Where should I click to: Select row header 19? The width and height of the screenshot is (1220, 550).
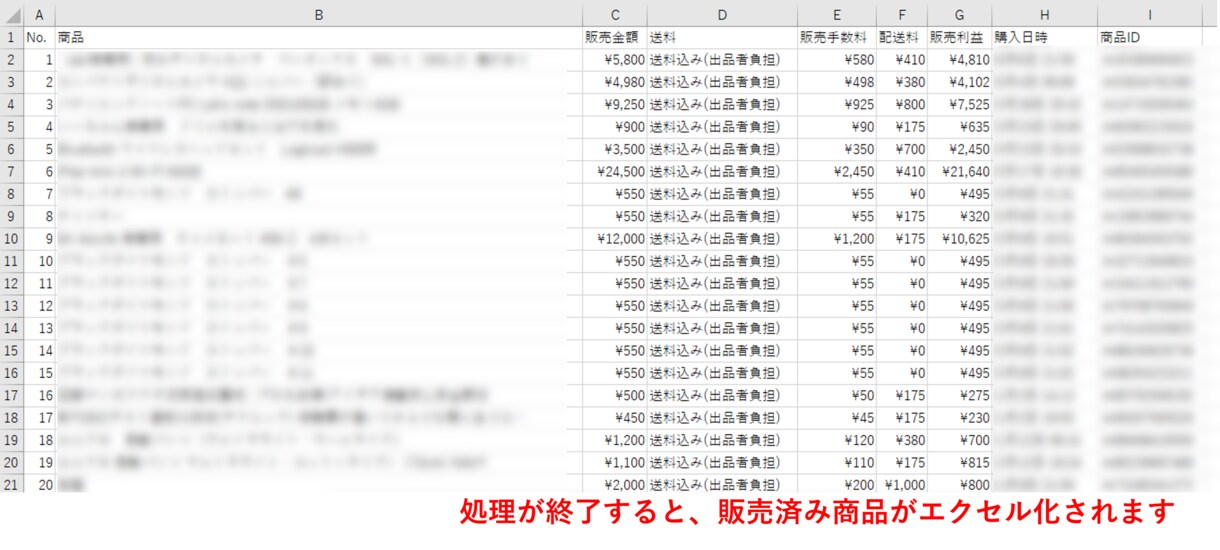click(11, 440)
